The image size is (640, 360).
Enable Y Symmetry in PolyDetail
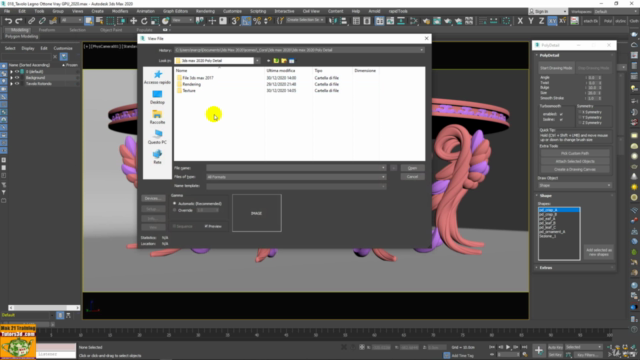click(x=580, y=117)
